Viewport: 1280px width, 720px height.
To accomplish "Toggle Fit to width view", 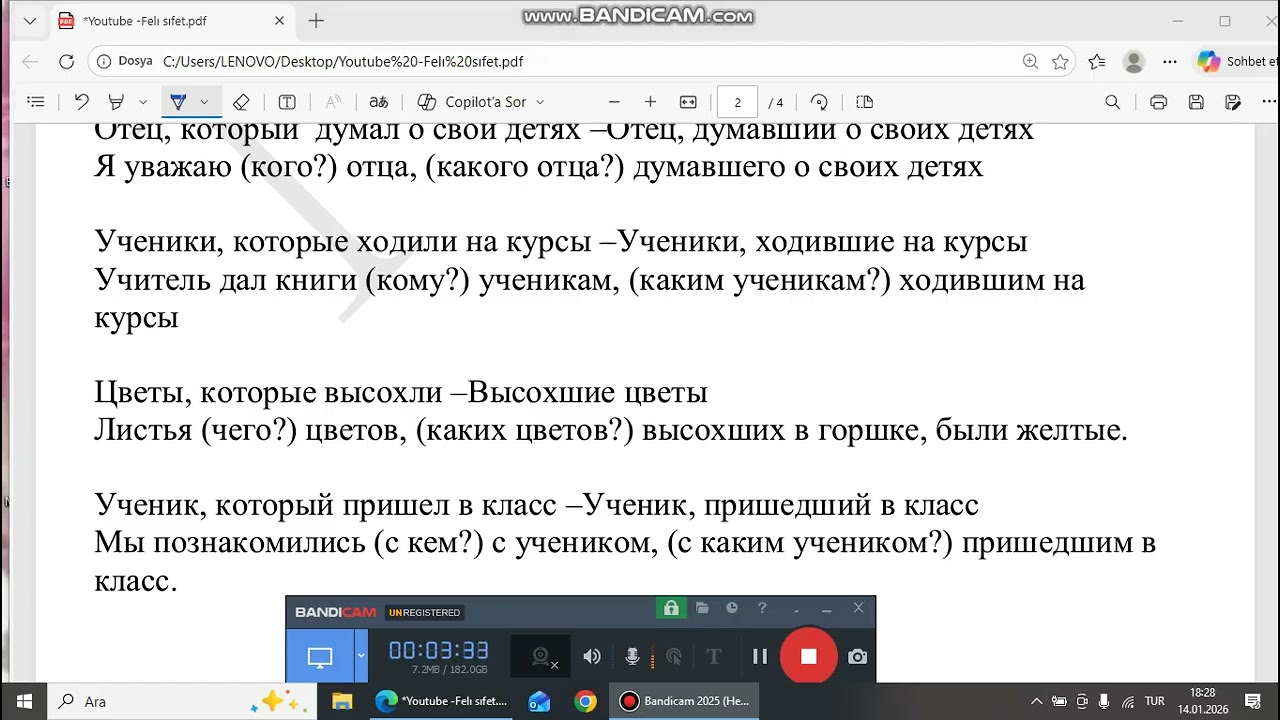I will click(x=688, y=102).
